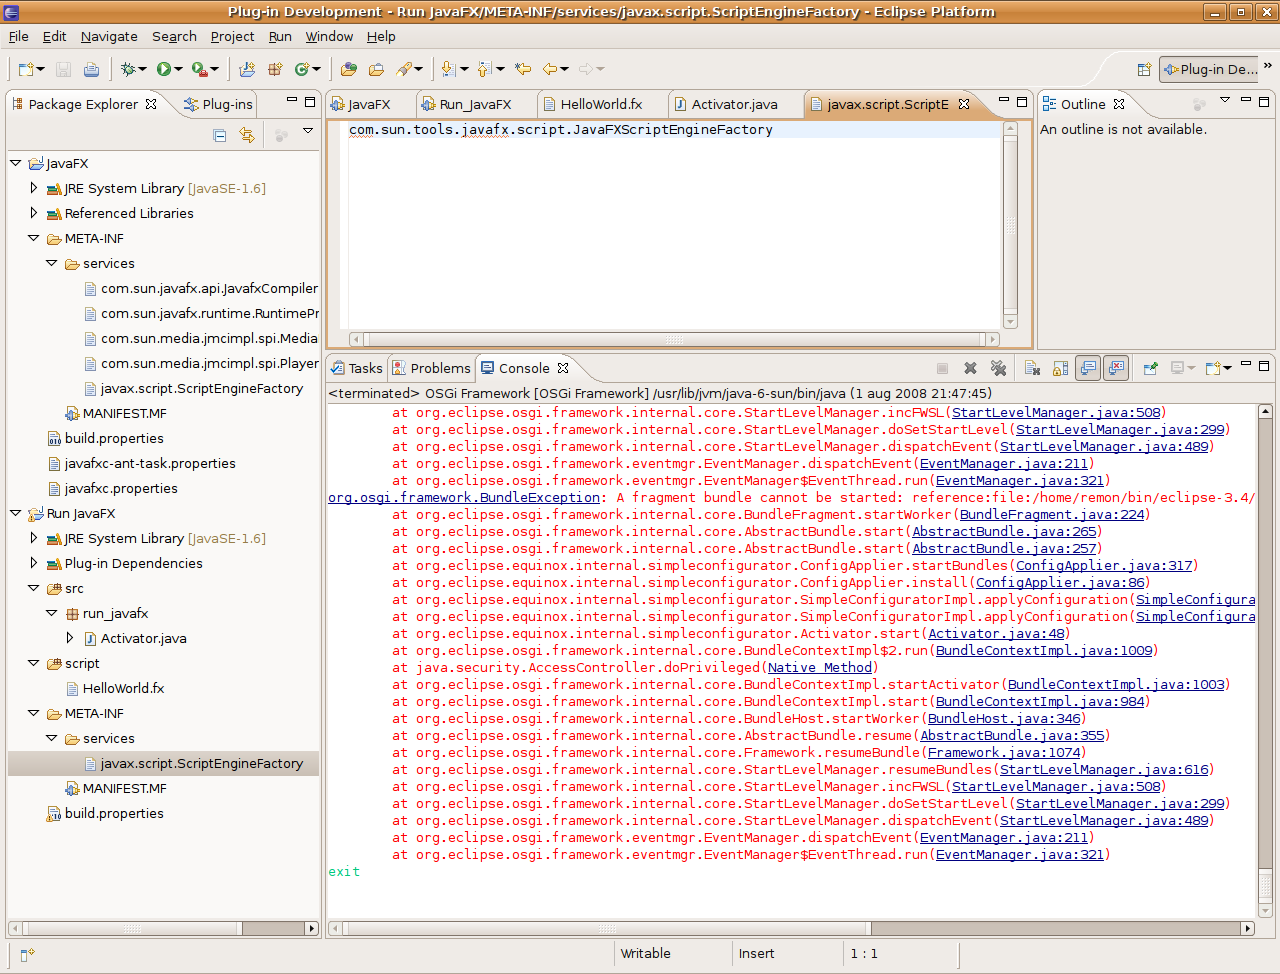1280x974 pixels.
Task: Click the green Run button icon
Action: [163, 69]
